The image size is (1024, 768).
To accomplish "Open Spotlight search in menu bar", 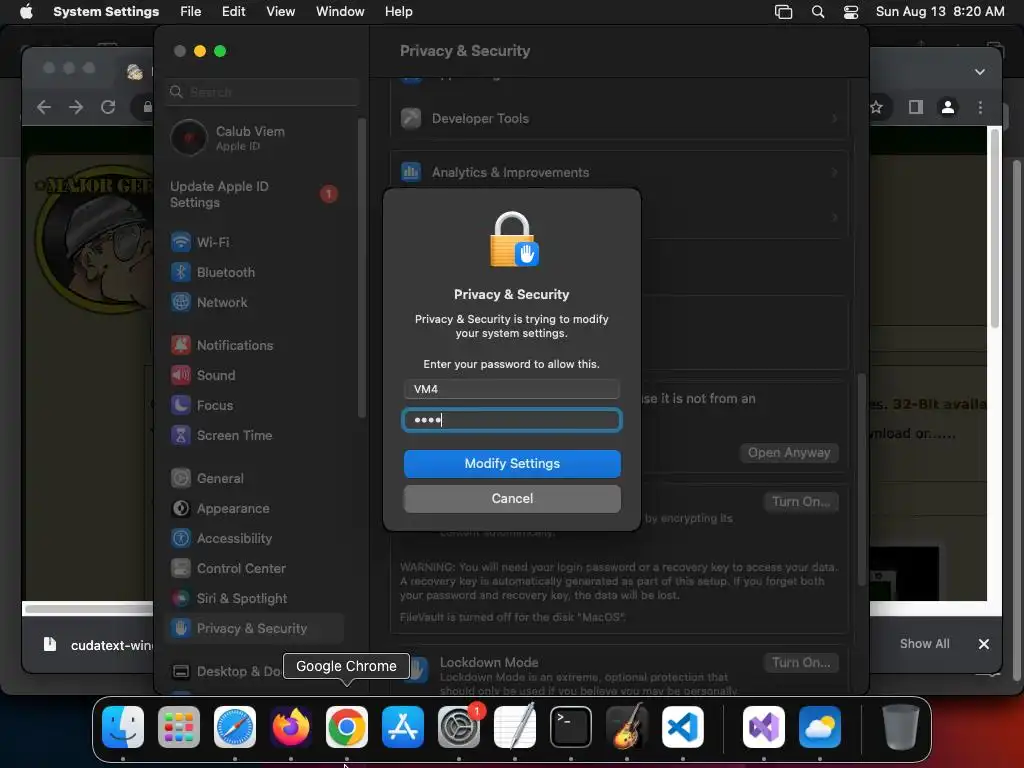I will pos(818,12).
